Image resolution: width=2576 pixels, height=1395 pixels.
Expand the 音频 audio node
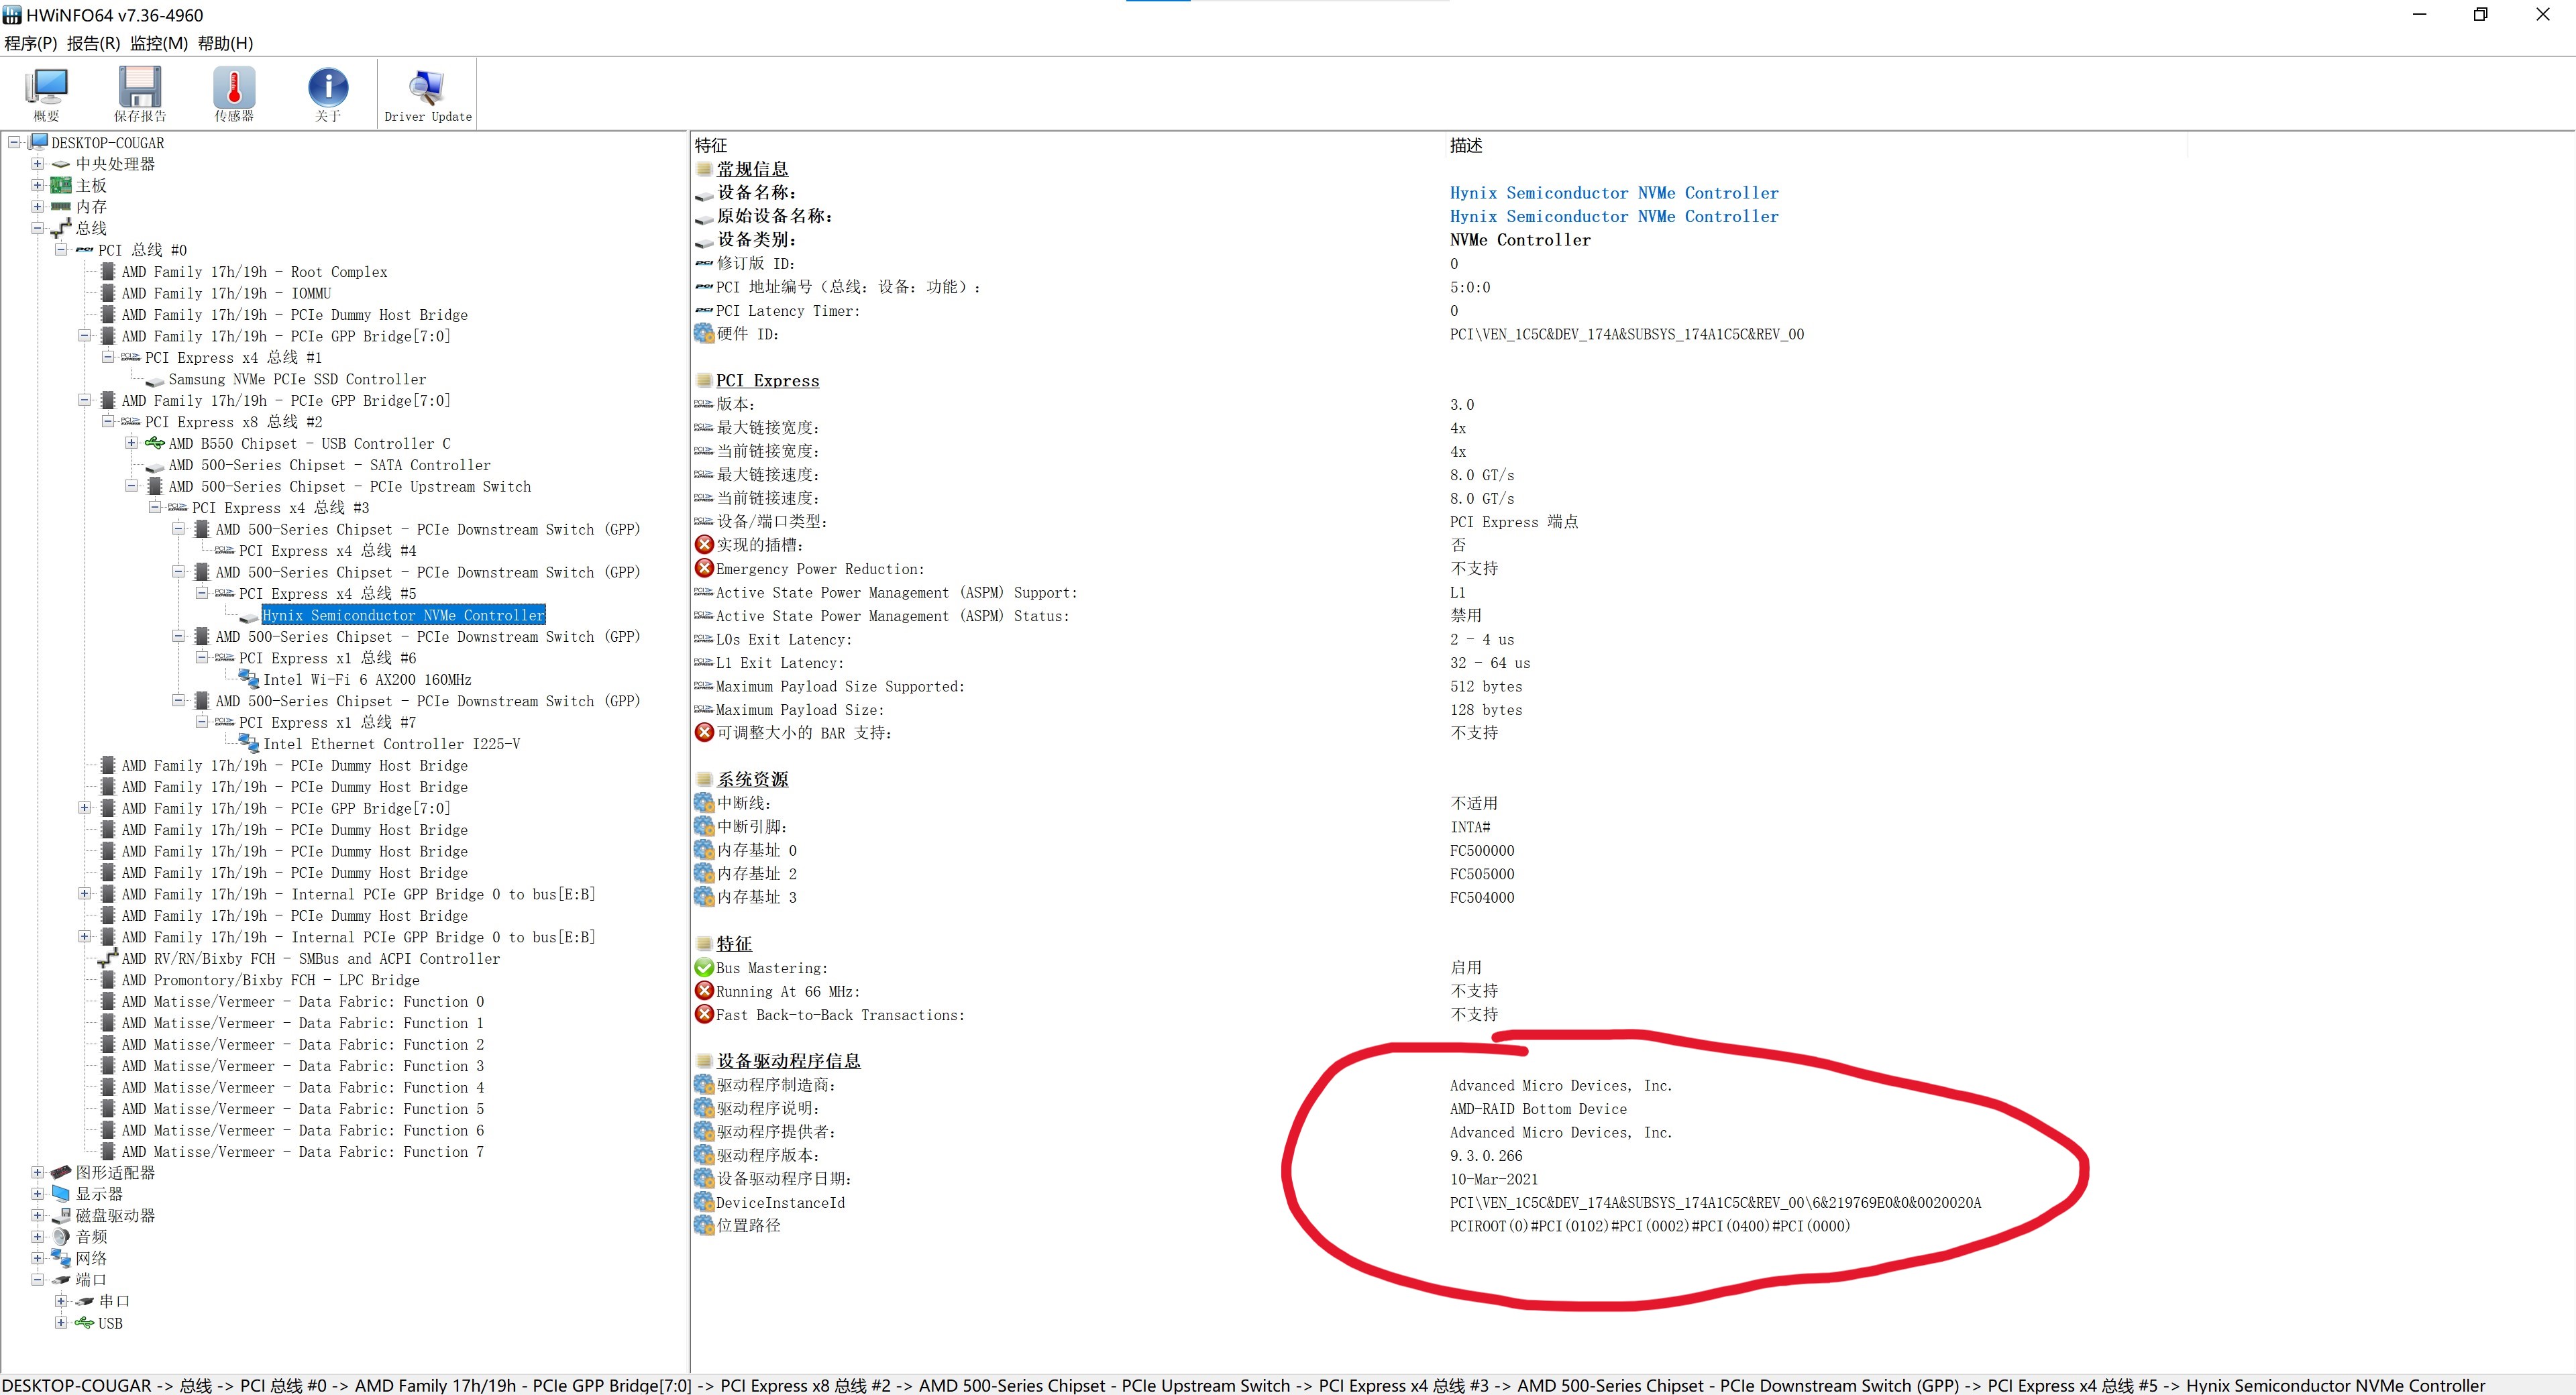pyautogui.click(x=37, y=1237)
